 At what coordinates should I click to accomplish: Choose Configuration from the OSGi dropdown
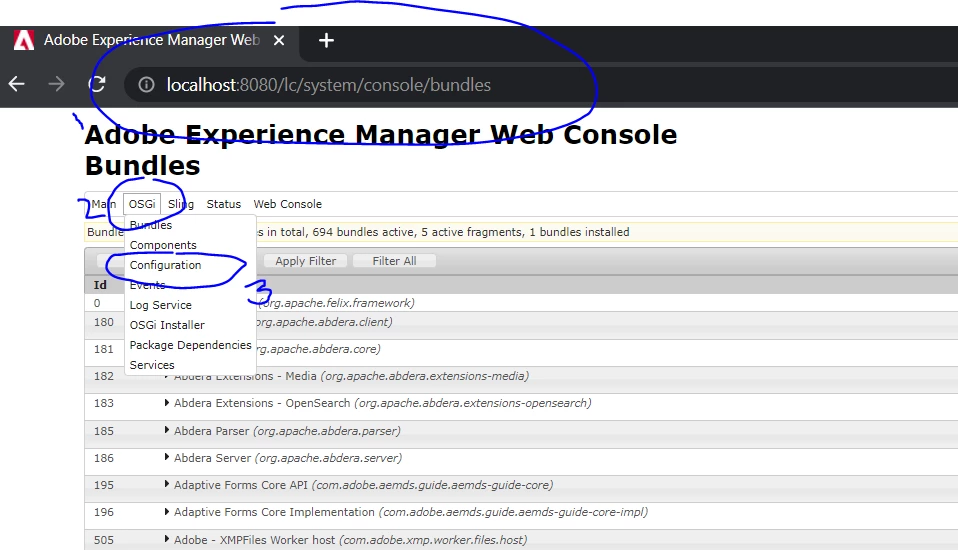pos(165,265)
